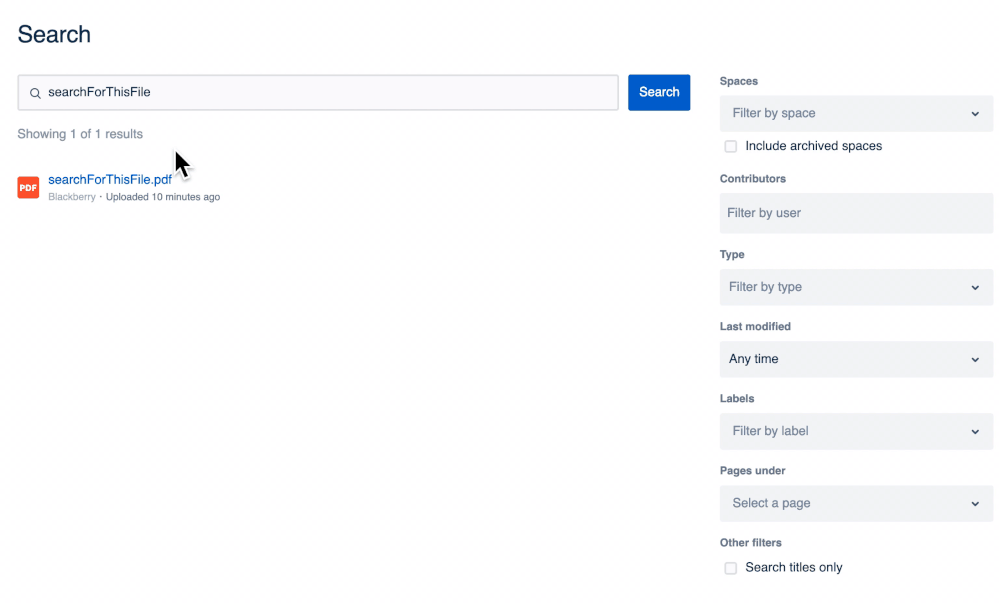Image resolution: width=999 pixels, height=603 pixels.
Task: Click the PDF file icon for searchForThisFile.pdf
Action: coord(28,187)
